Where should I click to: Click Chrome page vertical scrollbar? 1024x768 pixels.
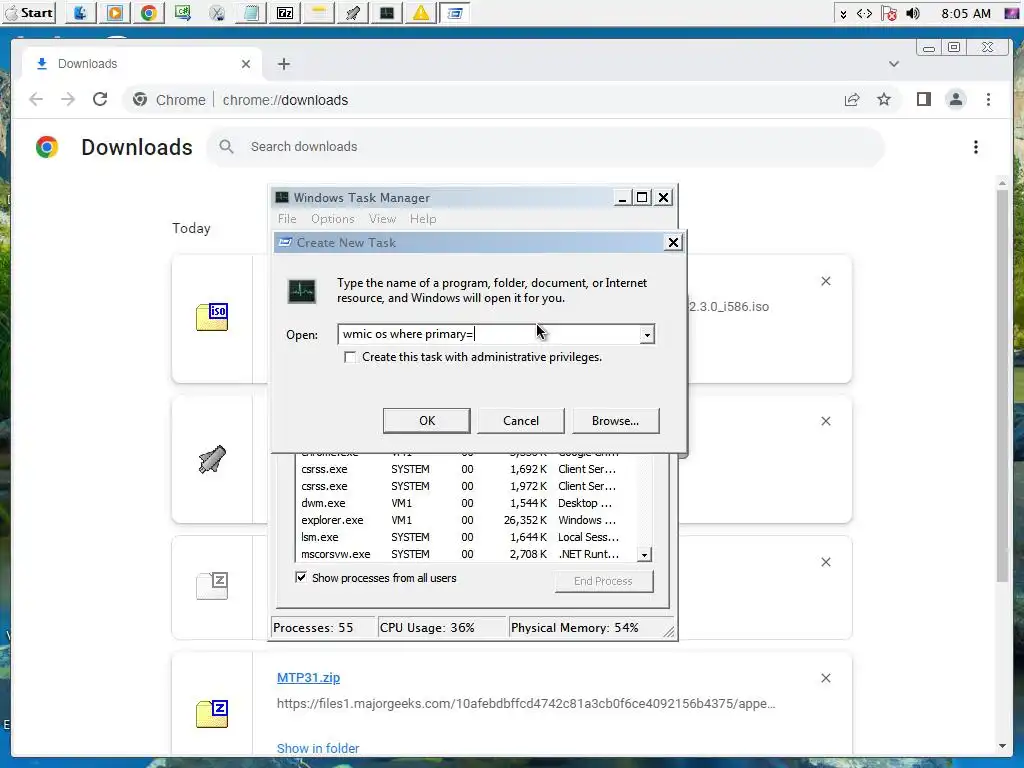point(1002,385)
